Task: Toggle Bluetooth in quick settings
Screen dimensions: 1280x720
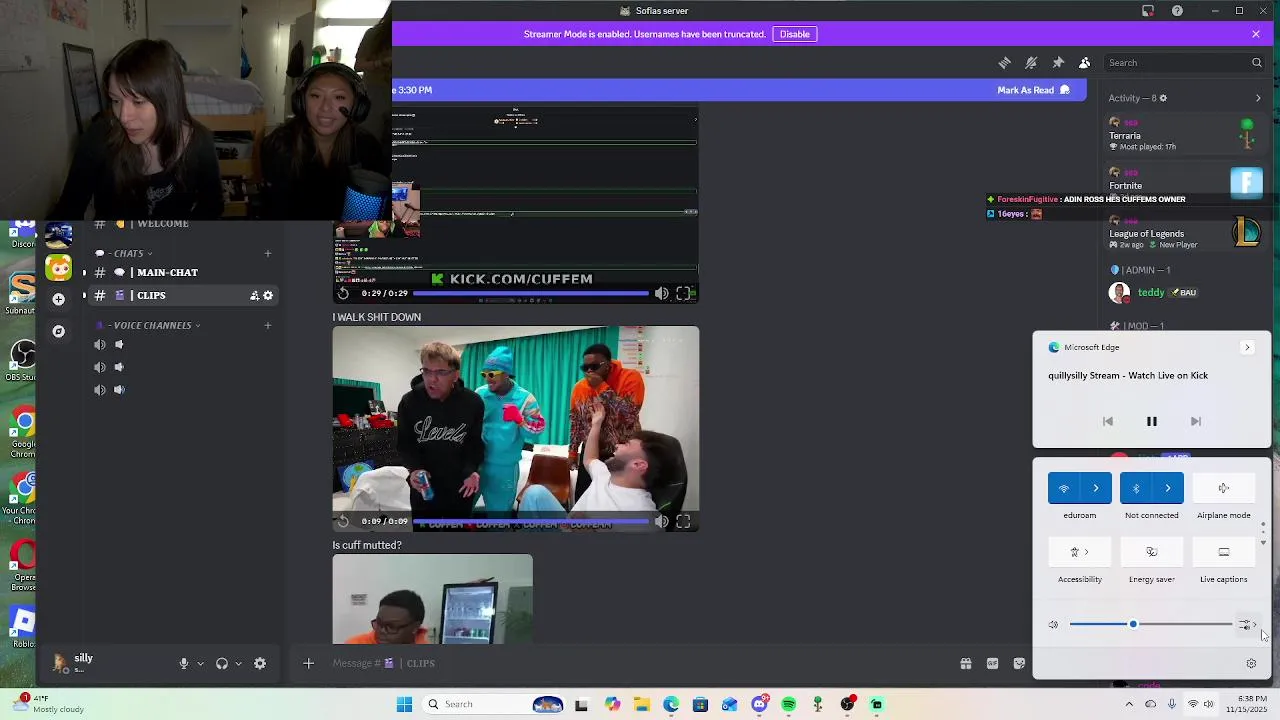Action: click(1136, 488)
